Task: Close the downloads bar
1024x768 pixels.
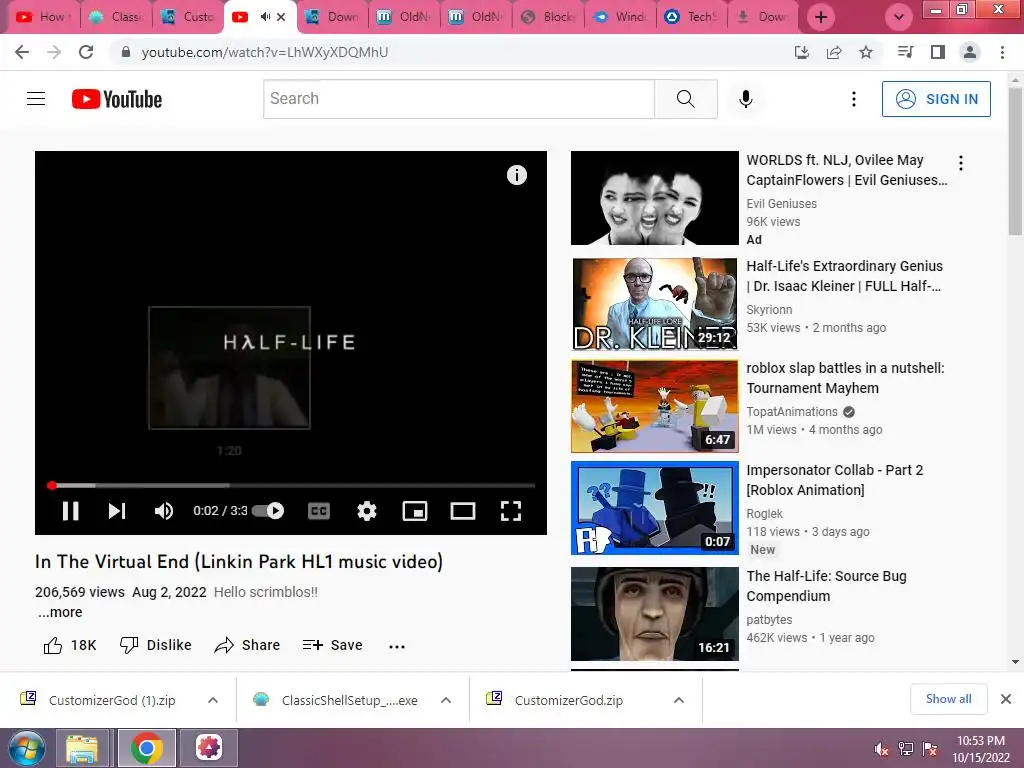Action: [x=1006, y=699]
